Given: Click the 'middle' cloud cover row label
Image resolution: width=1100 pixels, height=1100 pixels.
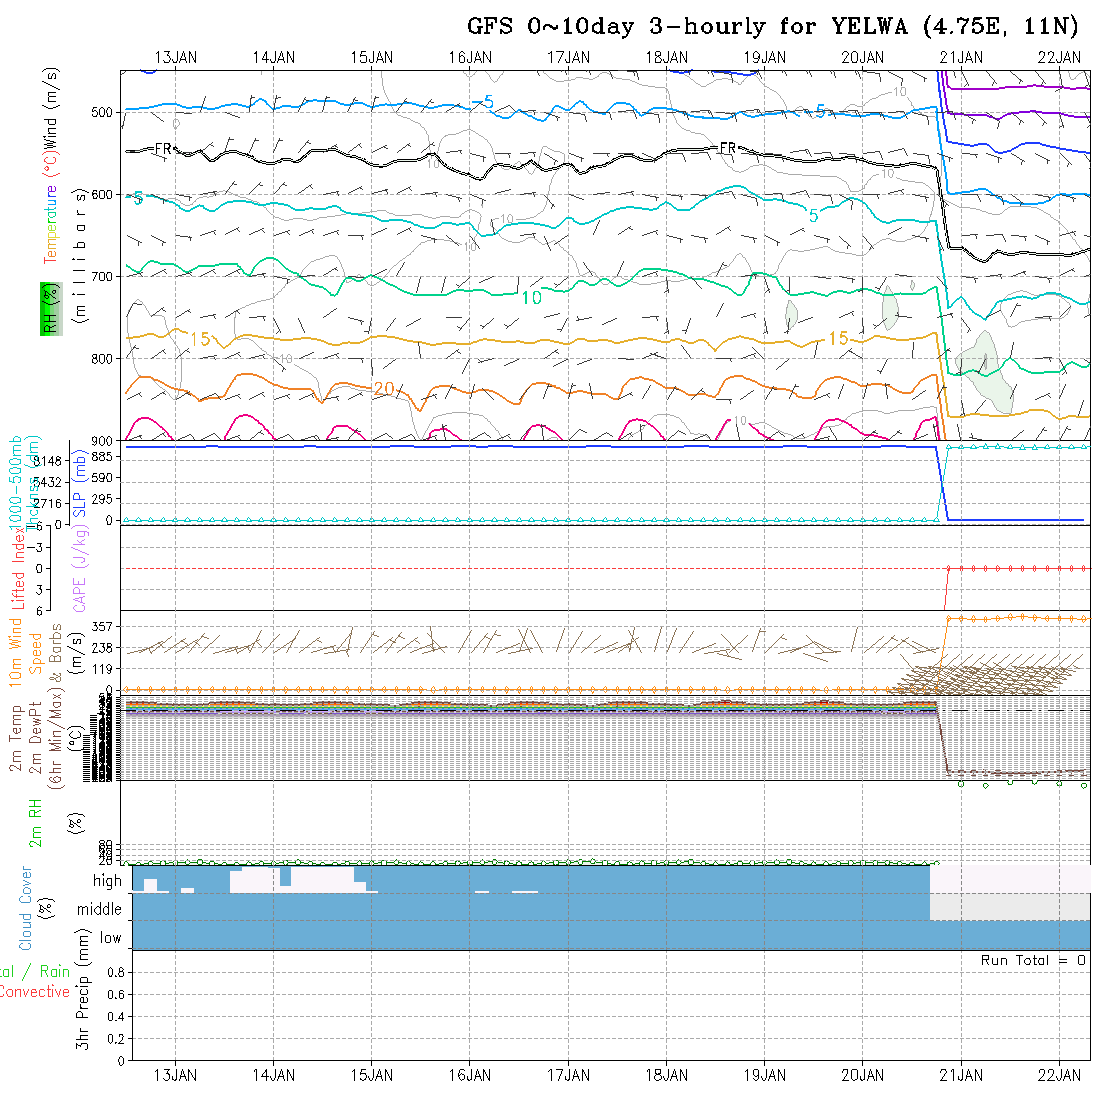Looking at the screenshot, I should pyautogui.click(x=100, y=909).
